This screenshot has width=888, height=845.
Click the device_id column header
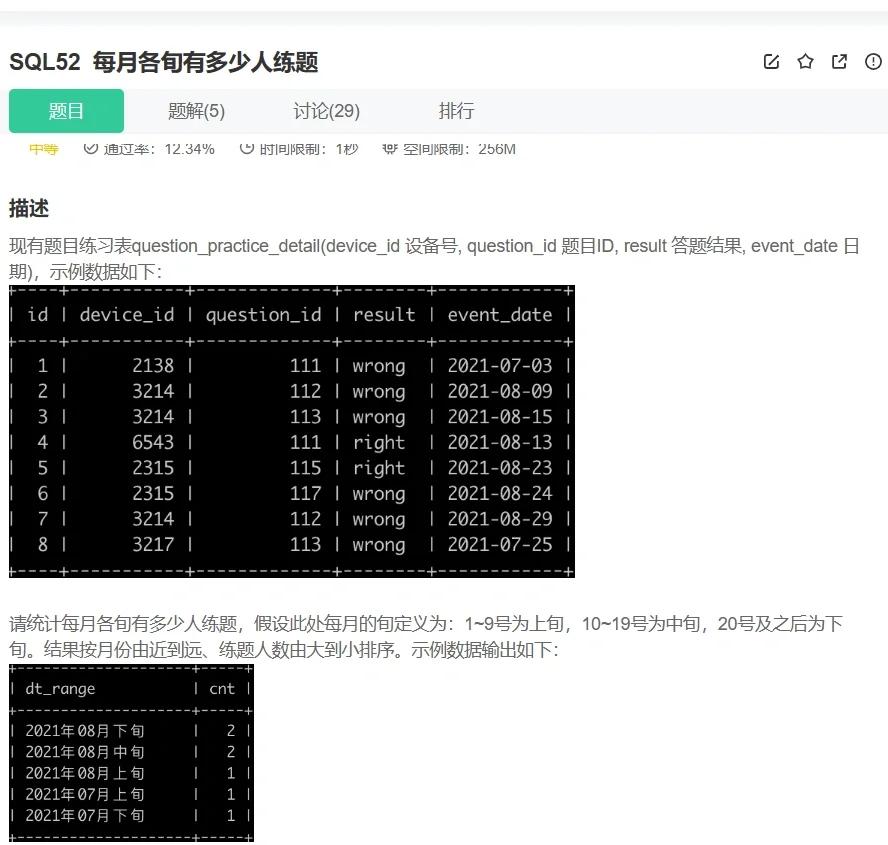click(127, 315)
